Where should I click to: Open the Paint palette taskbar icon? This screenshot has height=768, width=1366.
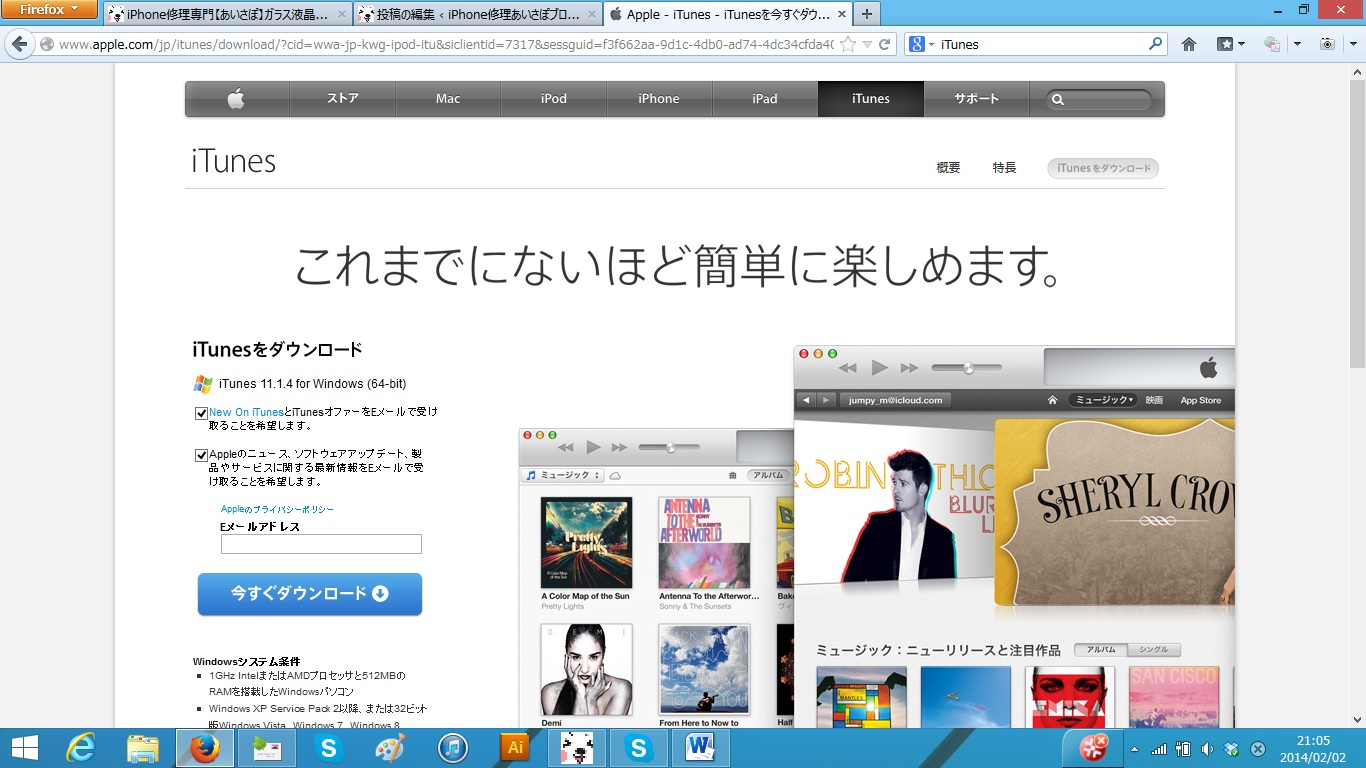(x=391, y=748)
